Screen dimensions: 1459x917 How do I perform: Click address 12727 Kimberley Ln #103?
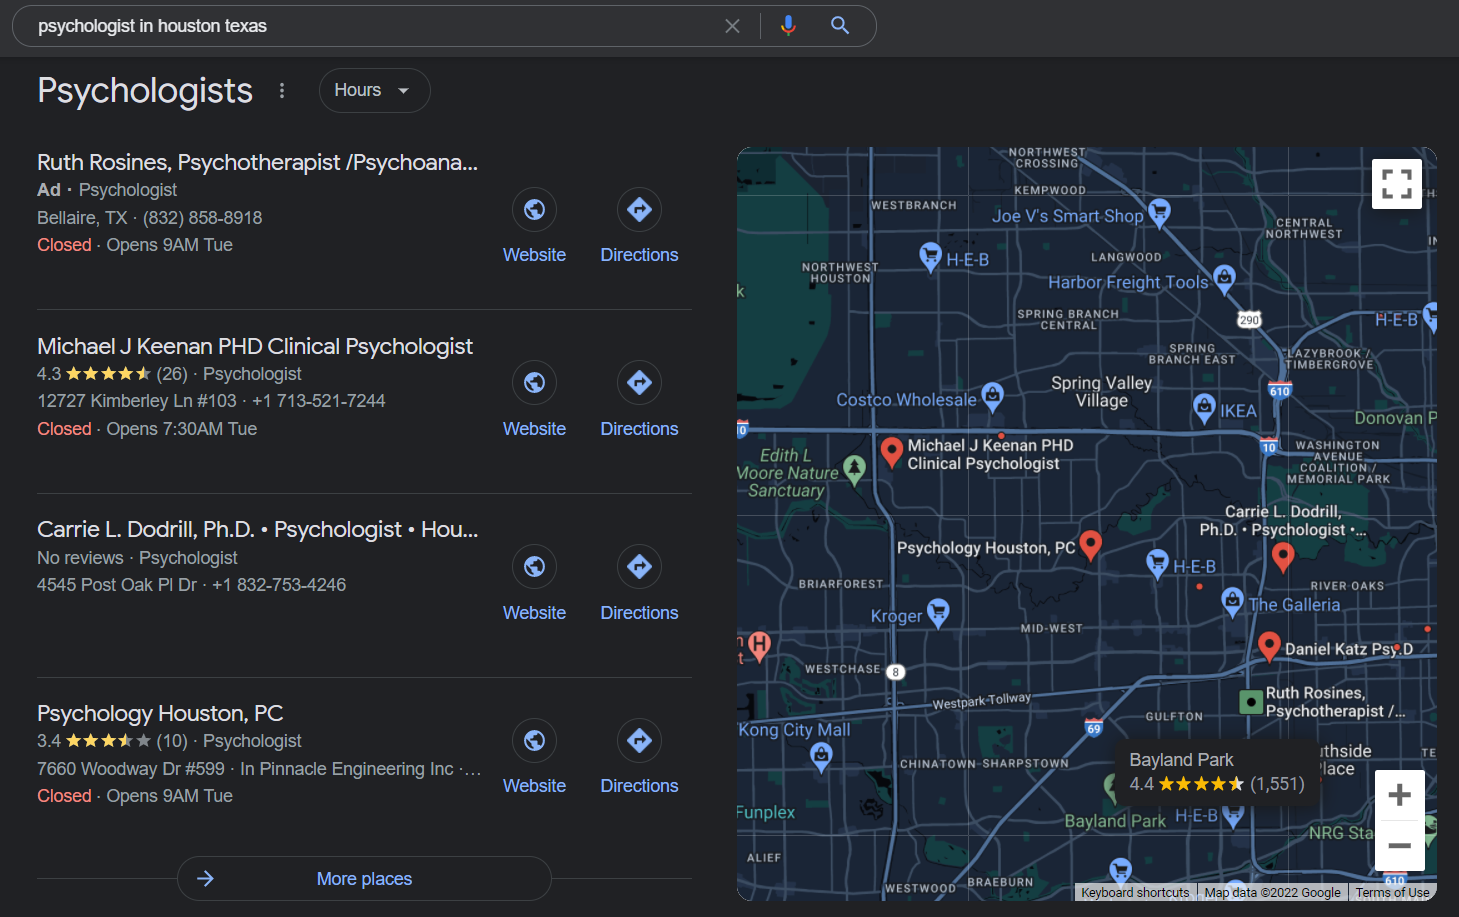coord(137,401)
